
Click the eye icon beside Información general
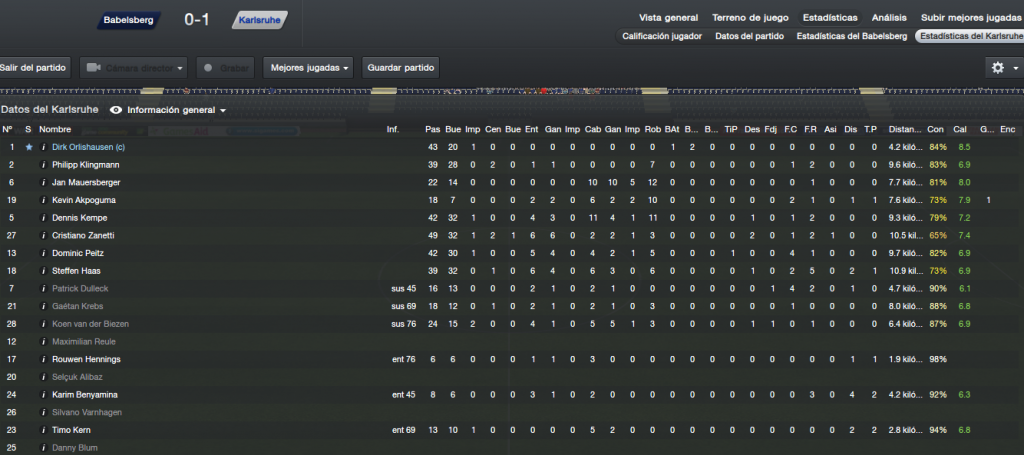[x=116, y=110]
